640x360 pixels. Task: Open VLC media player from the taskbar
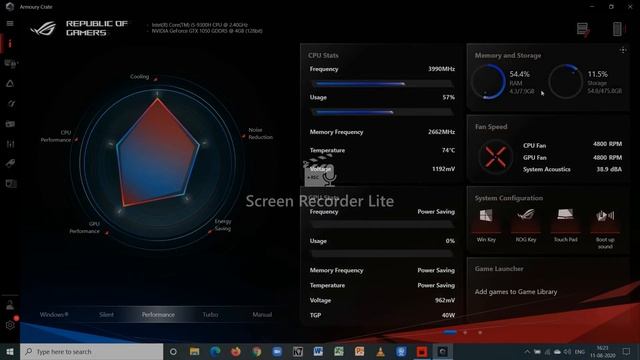[380, 351]
